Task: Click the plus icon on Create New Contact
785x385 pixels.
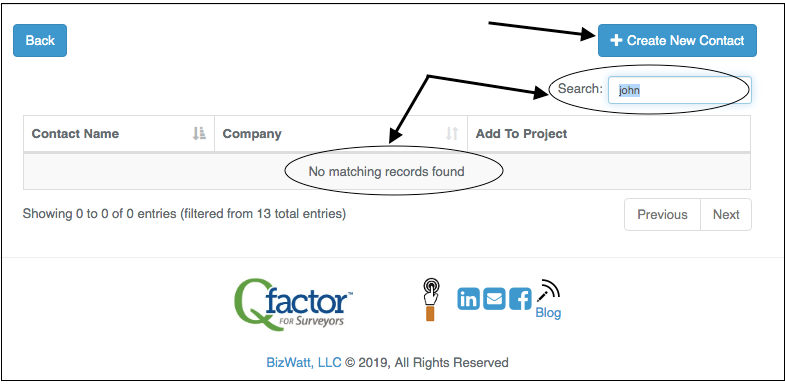Action: [x=616, y=40]
